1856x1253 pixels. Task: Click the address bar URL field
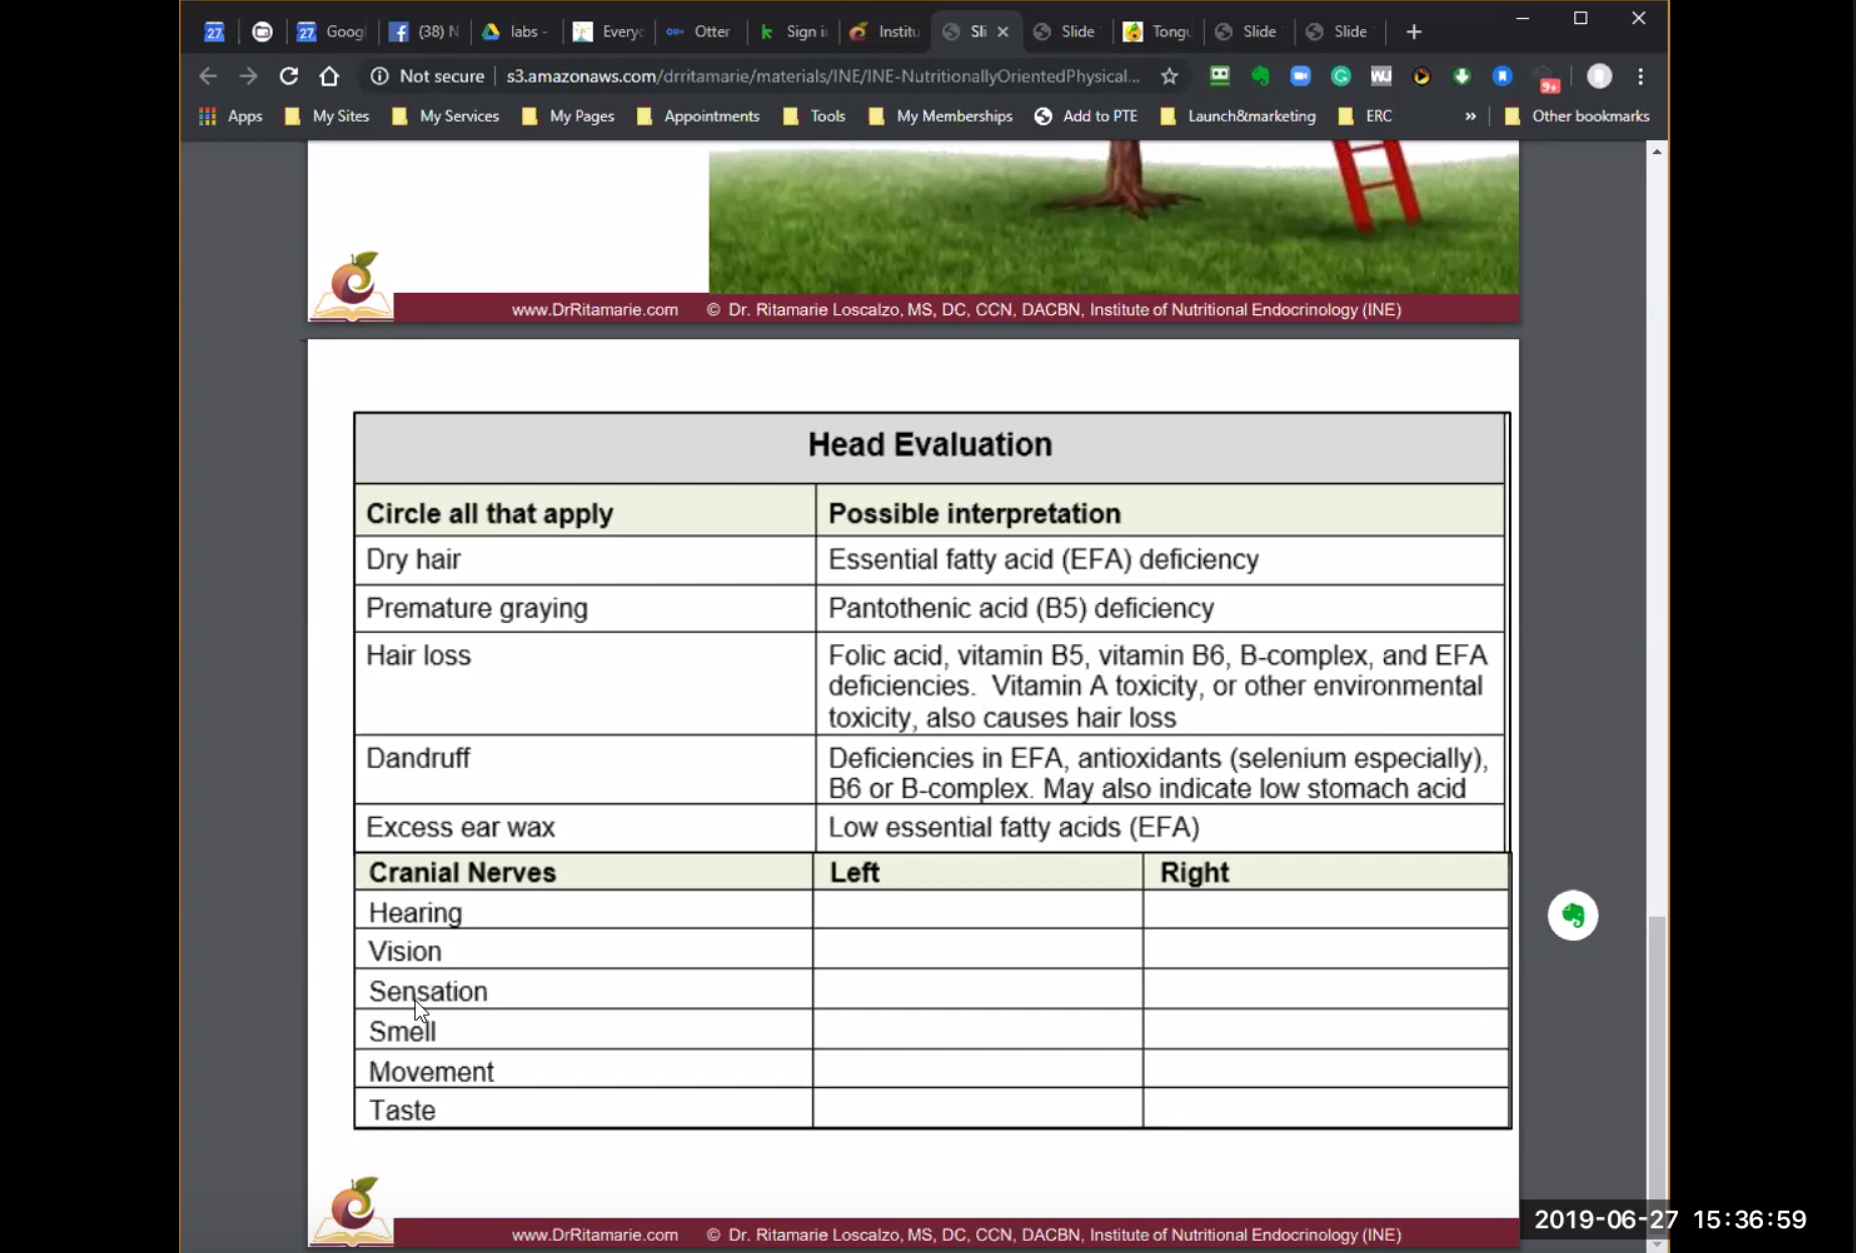(822, 76)
